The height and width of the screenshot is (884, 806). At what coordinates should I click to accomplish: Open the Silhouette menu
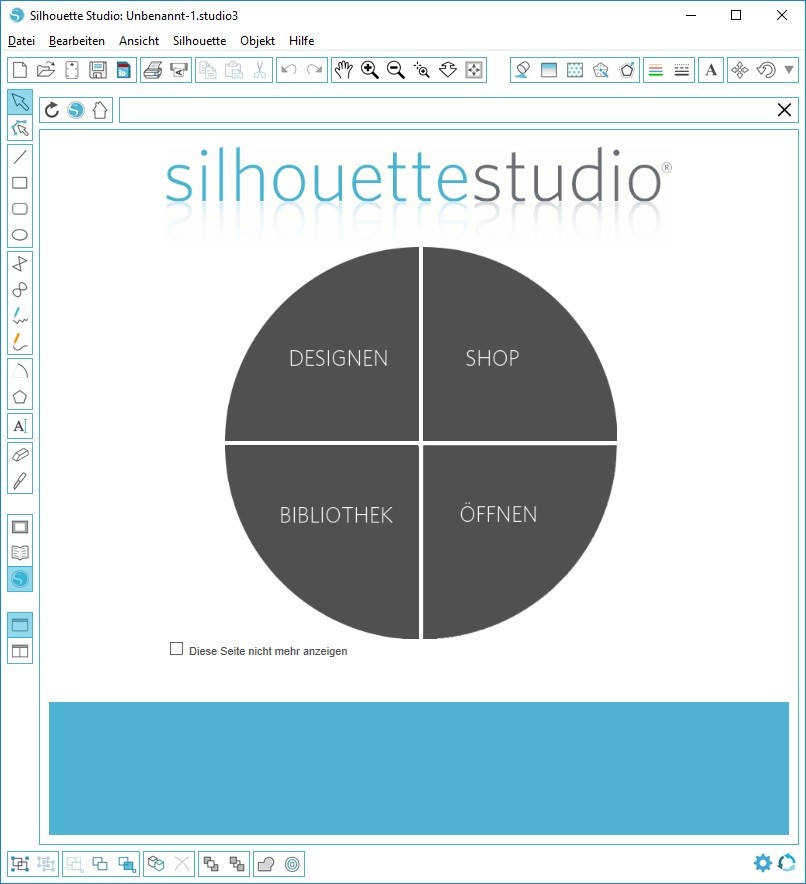pyautogui.click(x=200, y=41)
